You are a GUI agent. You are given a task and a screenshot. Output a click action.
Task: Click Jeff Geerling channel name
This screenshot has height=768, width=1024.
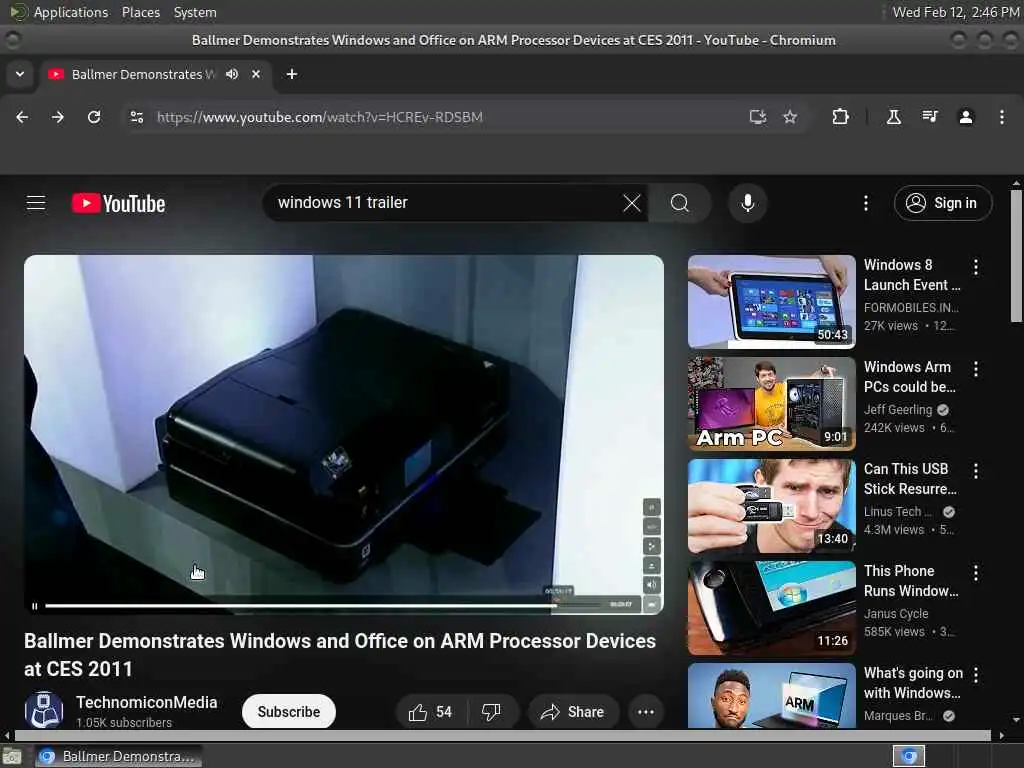pyautogui.click(x=898, y=409)
